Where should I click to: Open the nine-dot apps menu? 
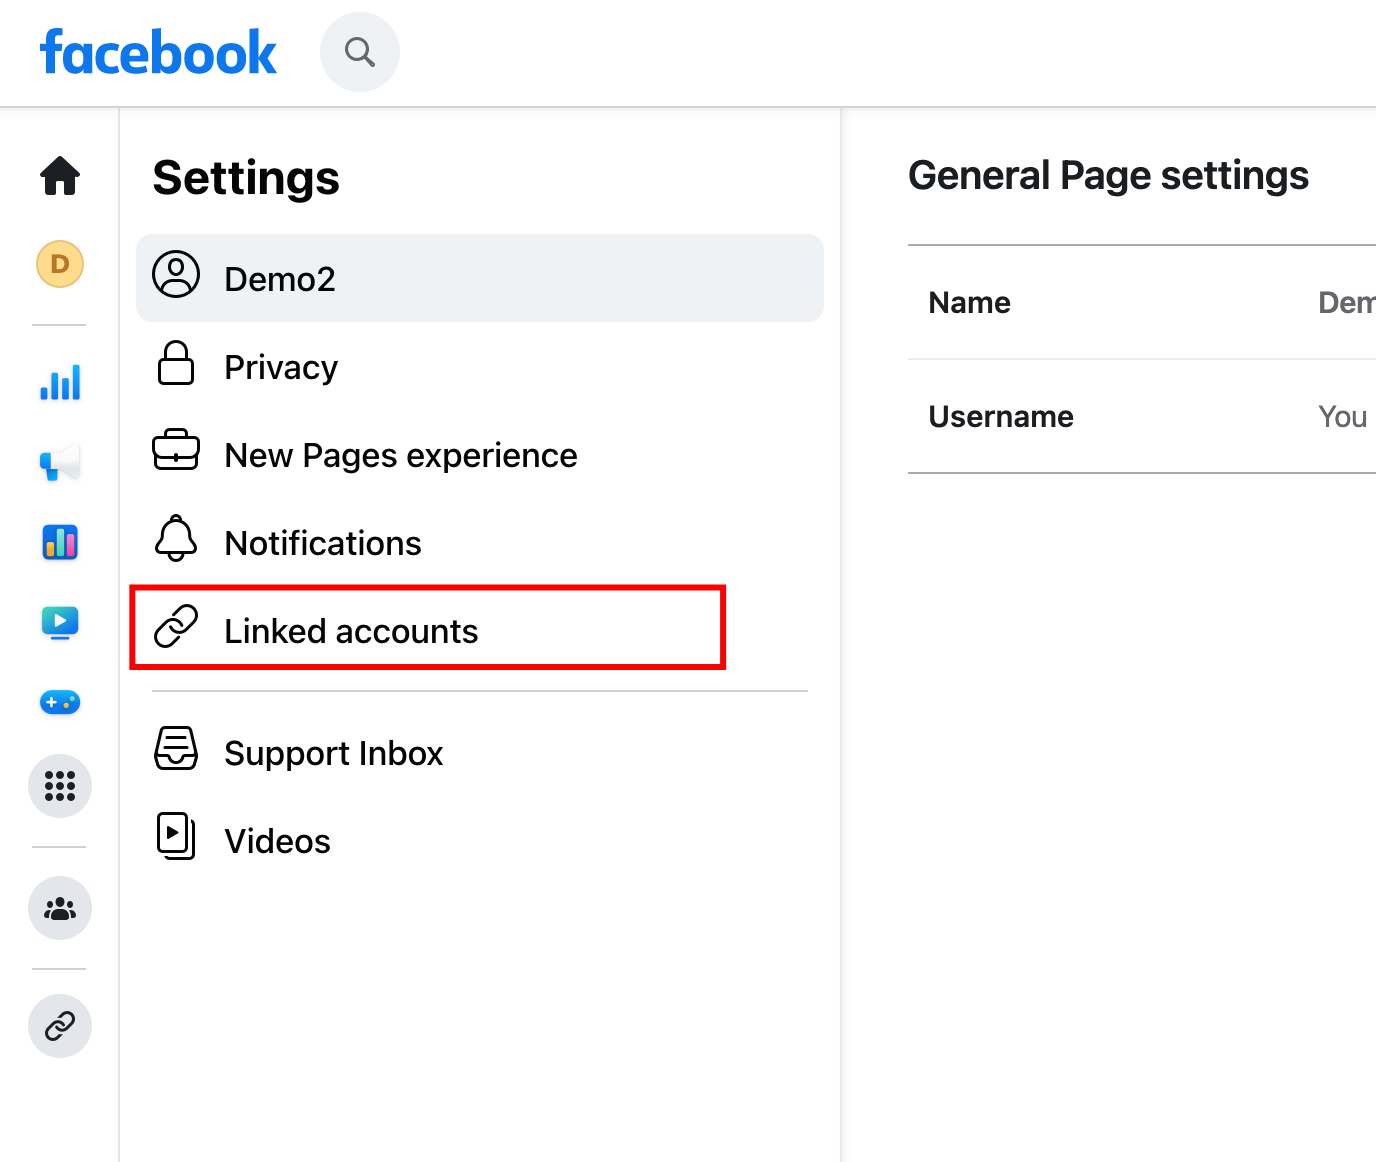[x=60, y=786]
